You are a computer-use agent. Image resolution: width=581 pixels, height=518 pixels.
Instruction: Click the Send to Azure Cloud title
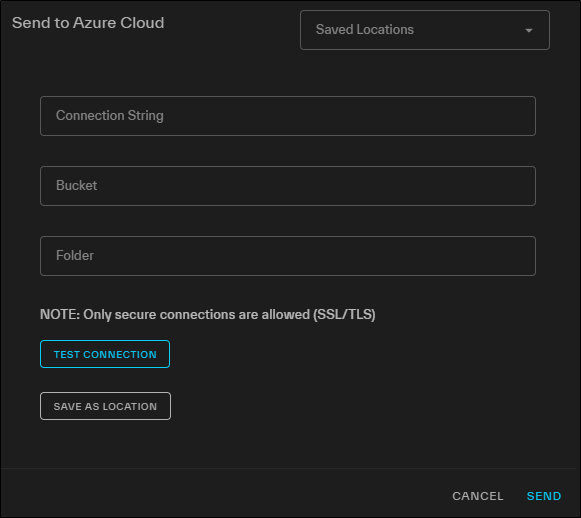point(88,23)
